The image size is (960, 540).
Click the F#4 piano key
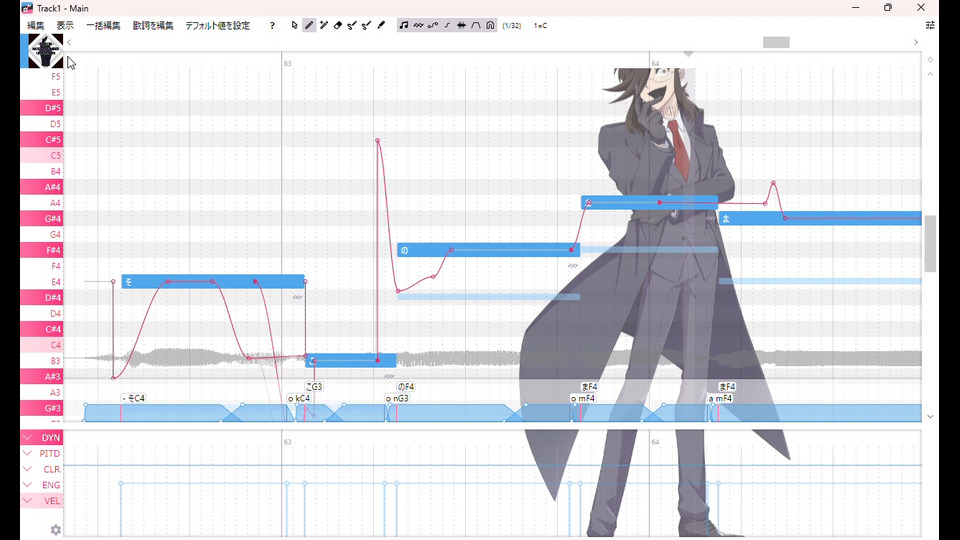(42, 250)
